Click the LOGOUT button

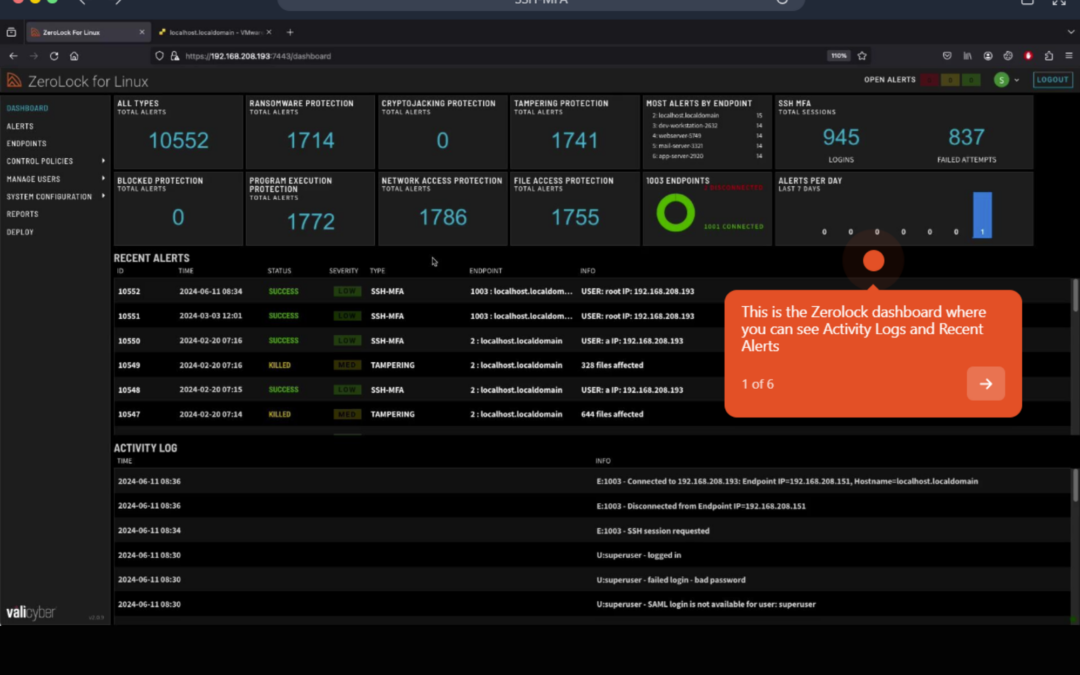point(1052,80)
